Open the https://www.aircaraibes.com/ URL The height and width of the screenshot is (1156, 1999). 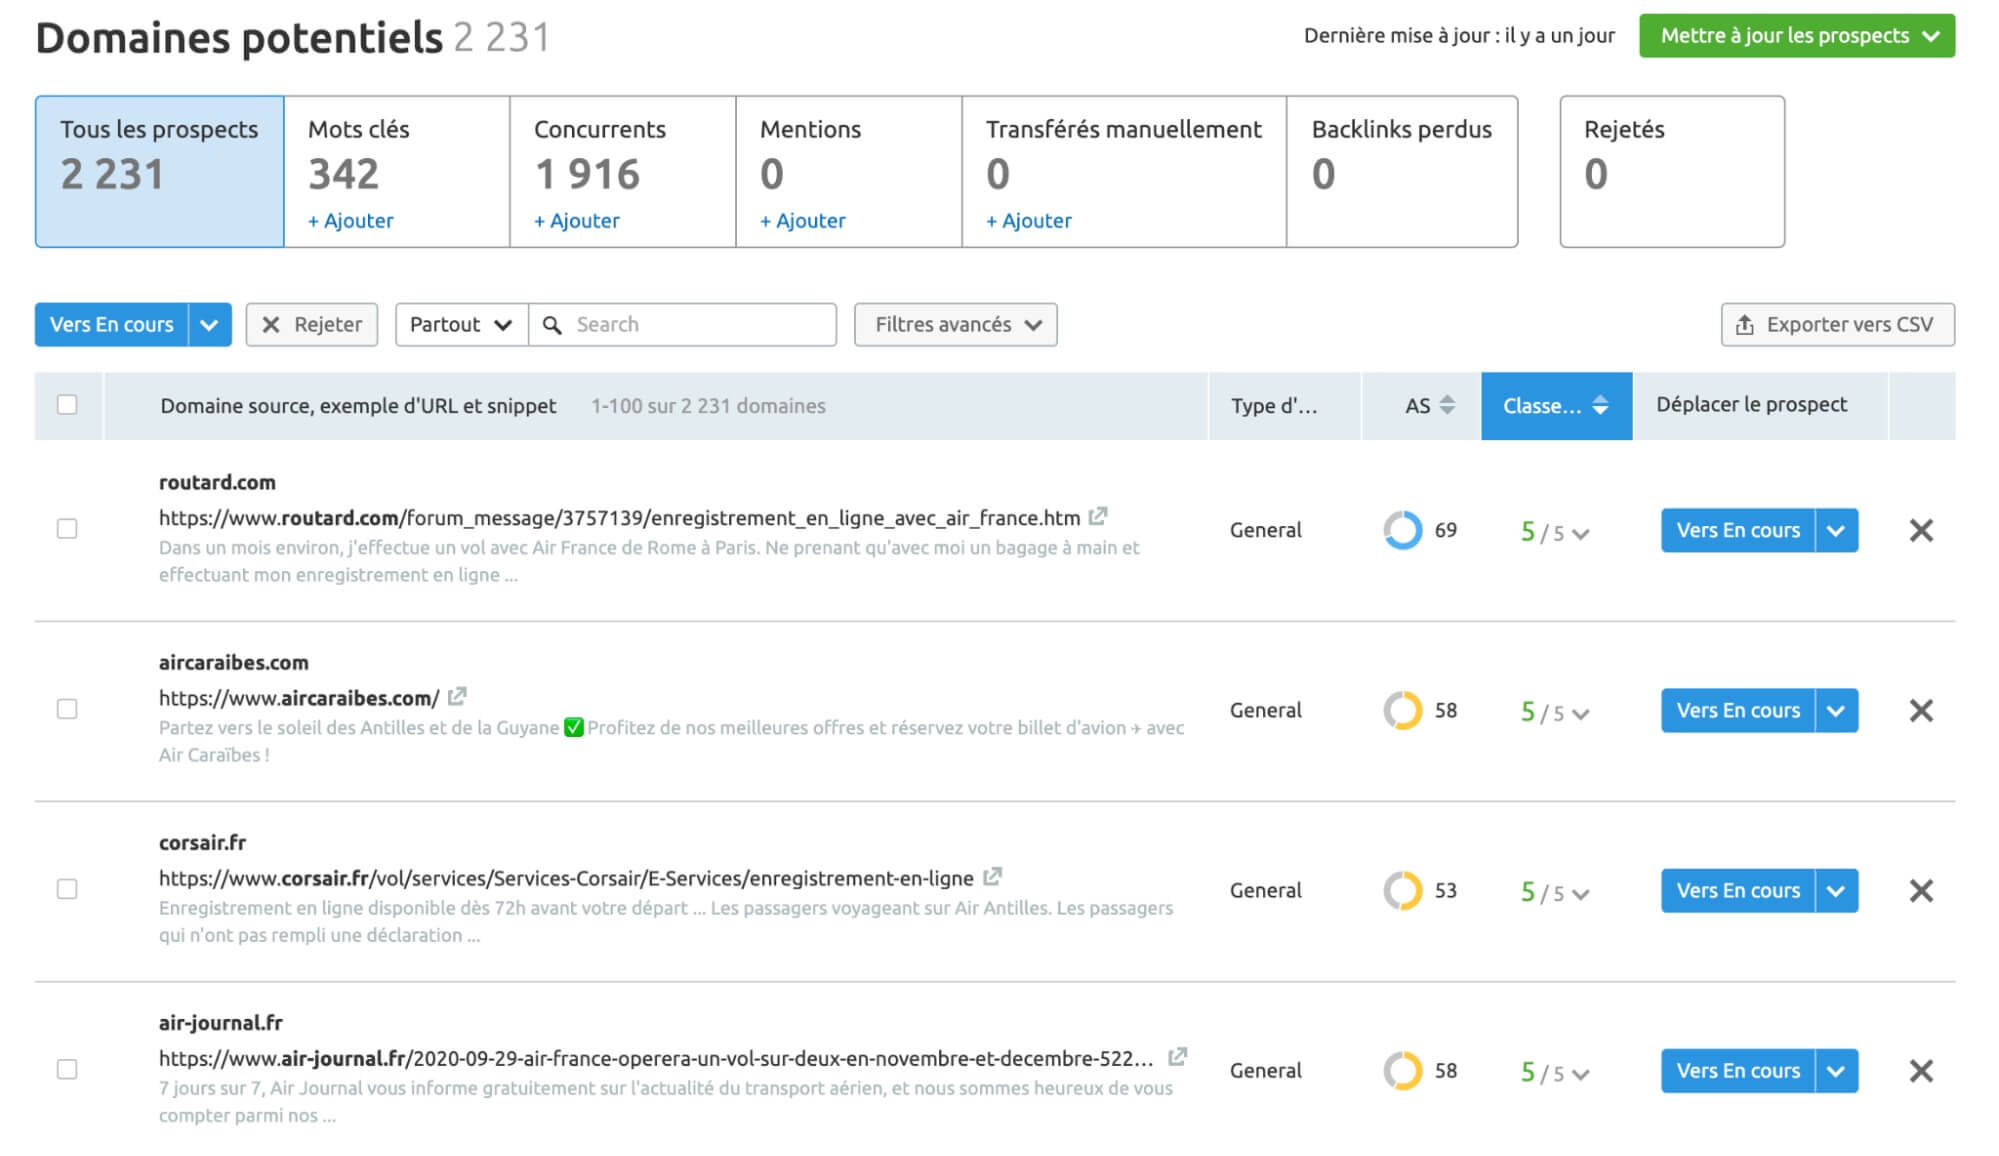click(x=299, y=698)
